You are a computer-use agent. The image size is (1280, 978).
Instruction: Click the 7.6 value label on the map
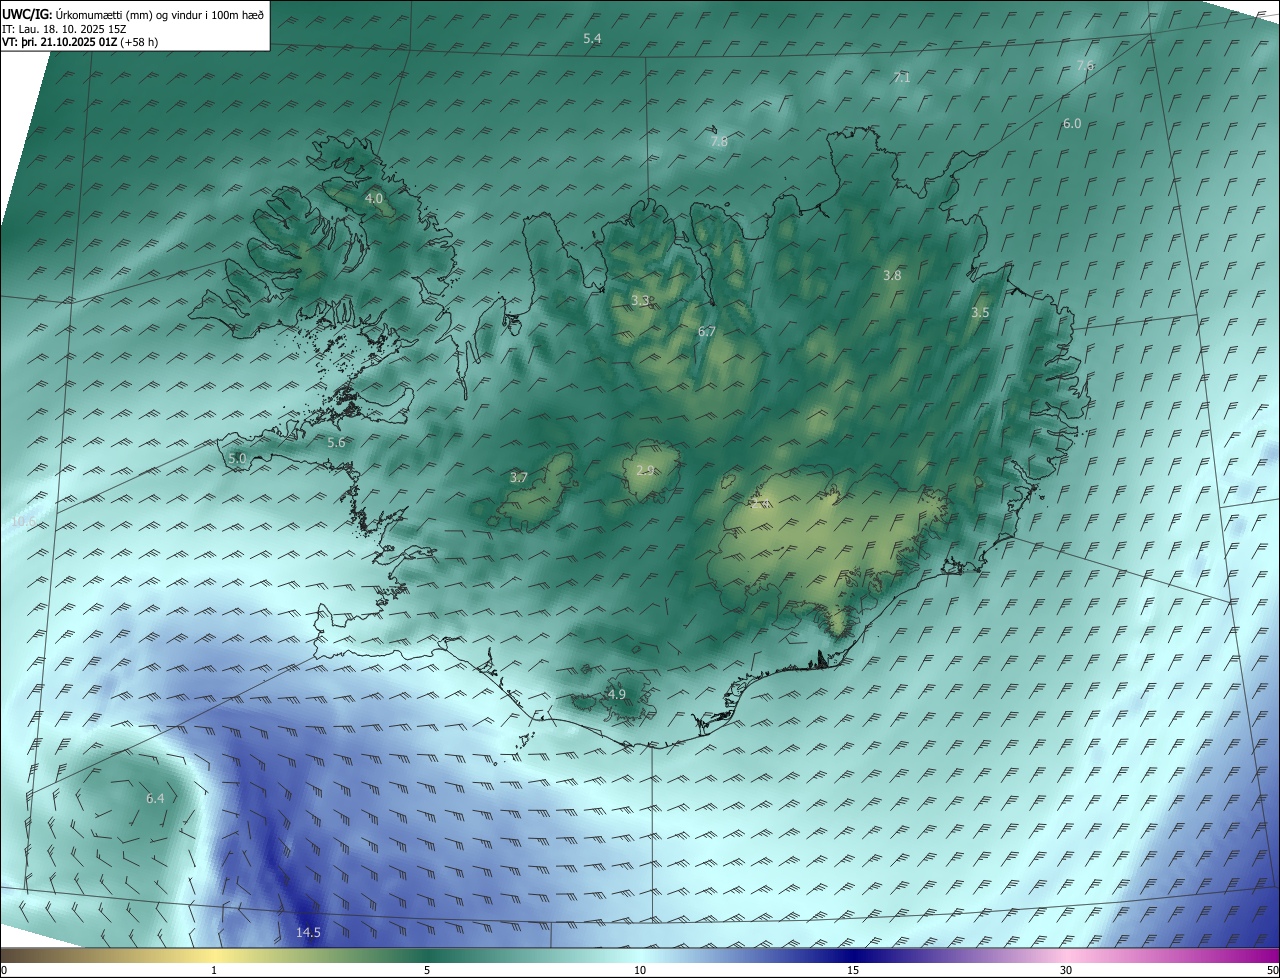click(1085, 65)
